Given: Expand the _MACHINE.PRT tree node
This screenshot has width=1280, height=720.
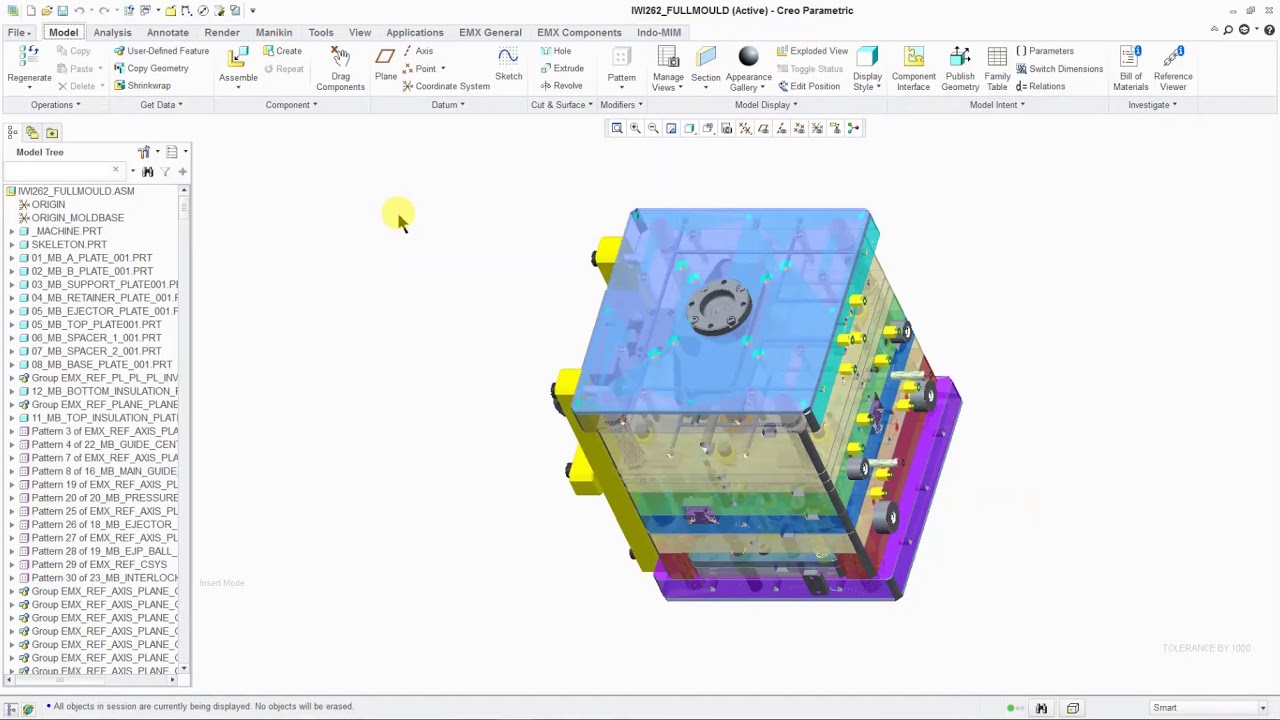Looking at the screenshot, I should 11,231.
